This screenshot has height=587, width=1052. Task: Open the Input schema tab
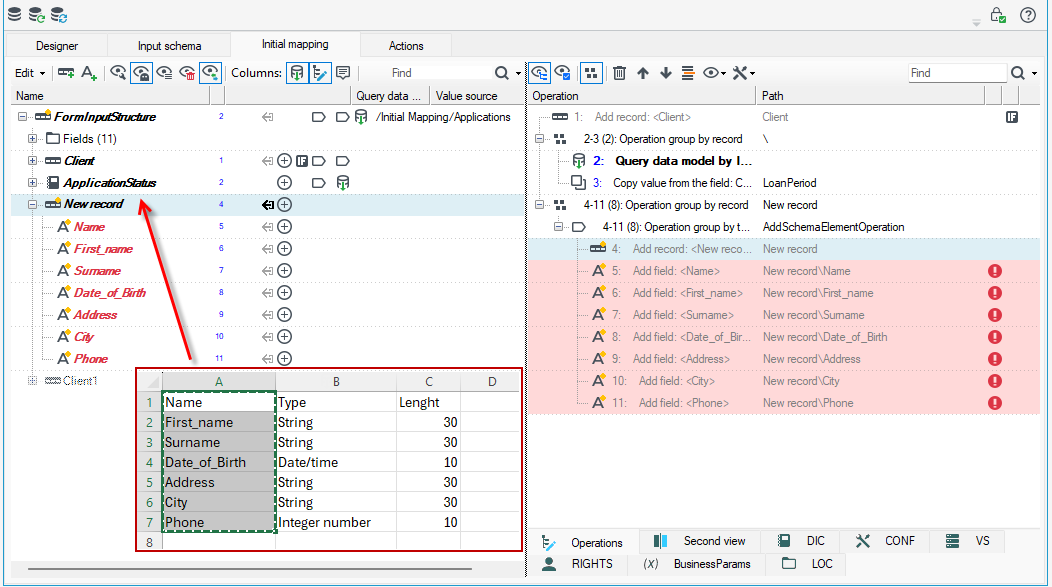tap(169, 46)
